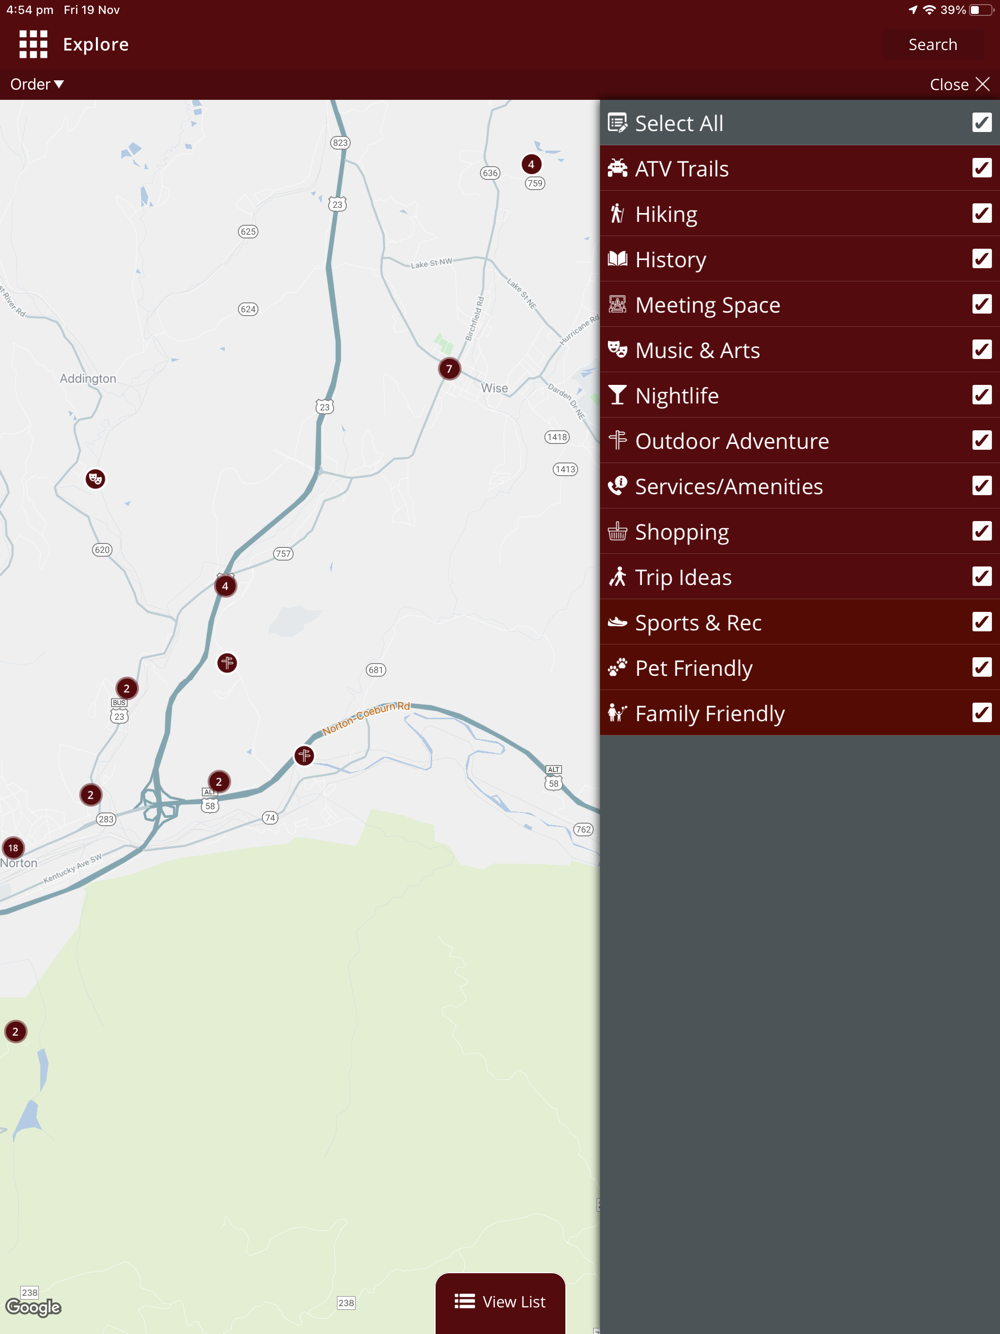Uncheck the Outdoor Adventure checkbox
Screen dimensions: 1000x1334
[x=982, y=440]
